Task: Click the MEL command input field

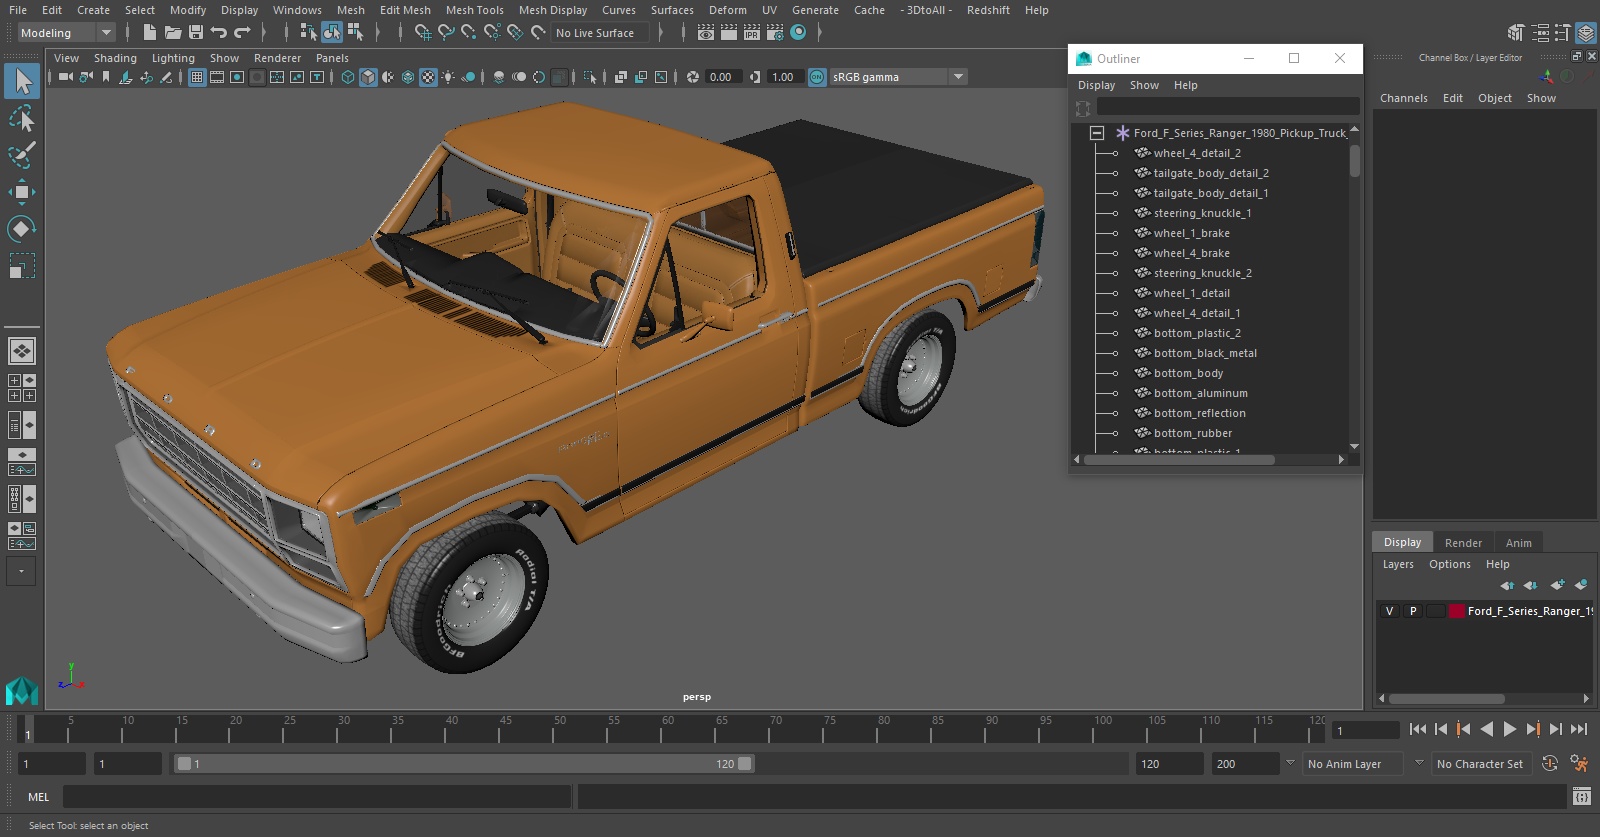Action: click(317, 797)
